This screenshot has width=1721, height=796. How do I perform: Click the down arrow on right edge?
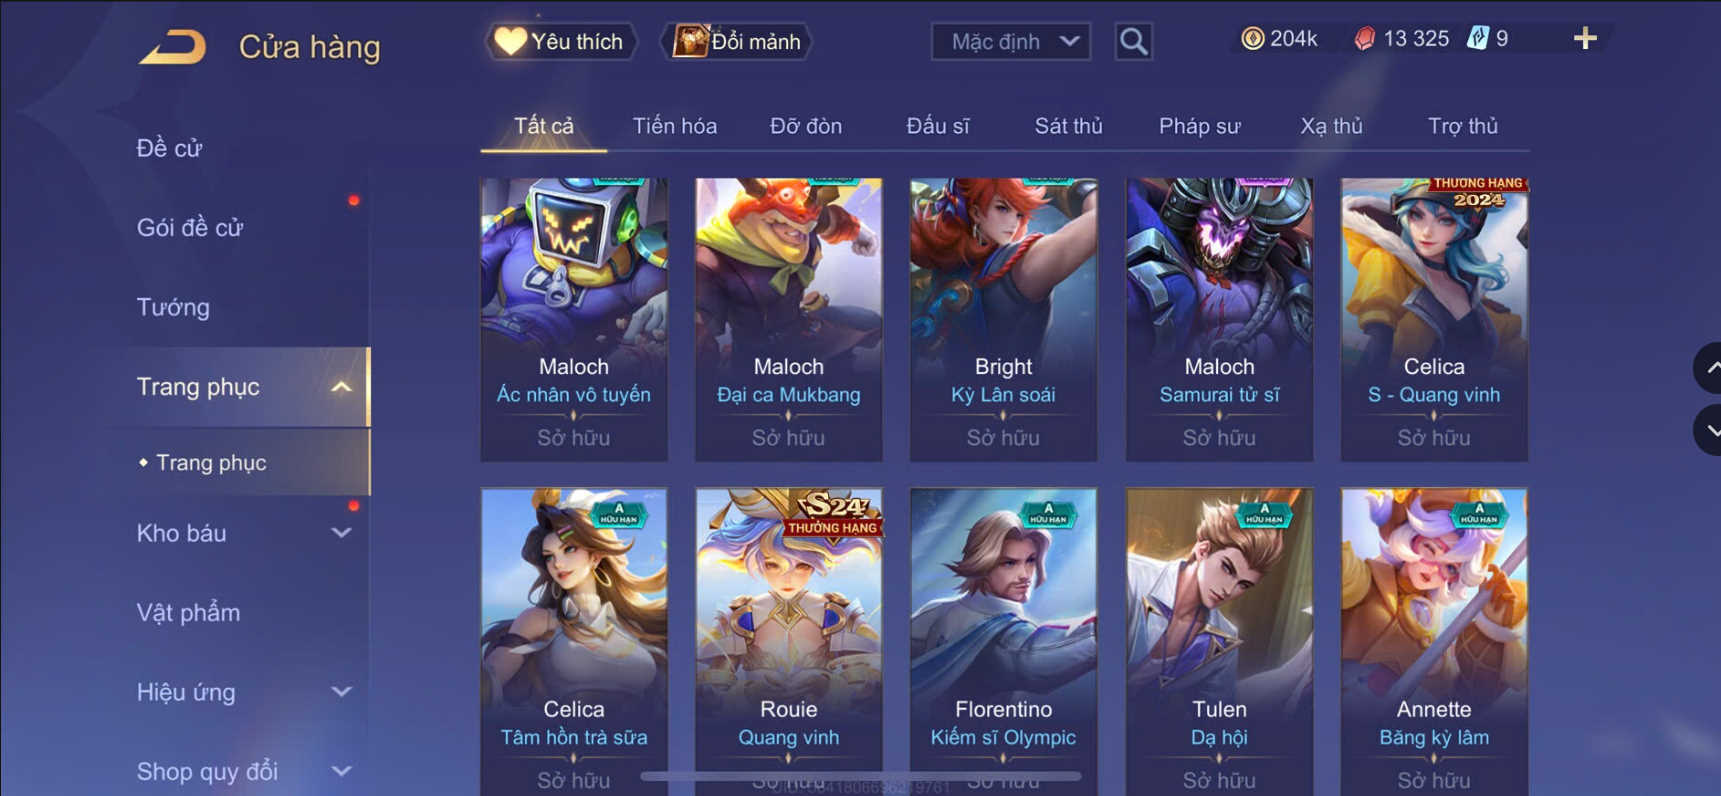1708,430
